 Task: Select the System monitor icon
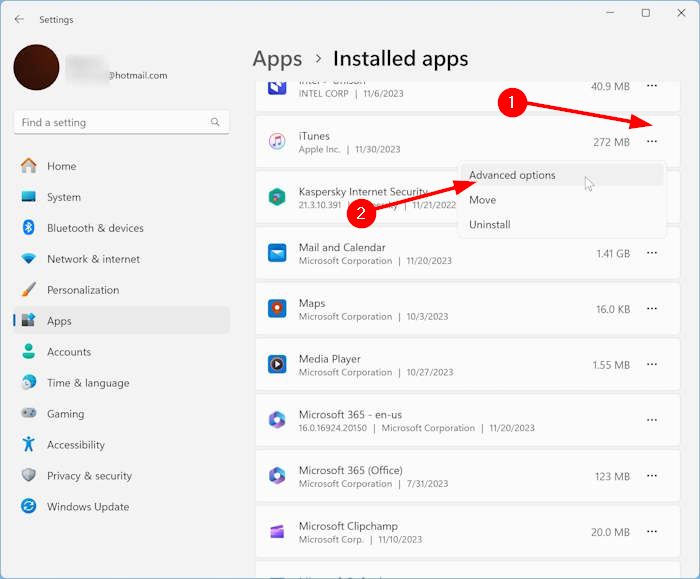(29, 197)
